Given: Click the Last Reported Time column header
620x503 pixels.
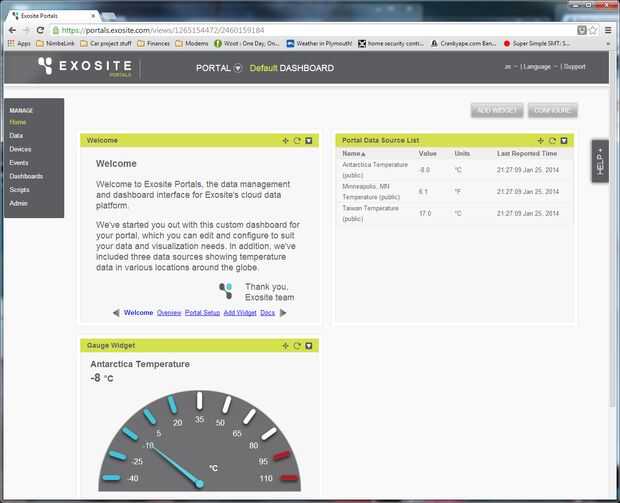Looking at the screenshot, I should [x=527, y=153].
